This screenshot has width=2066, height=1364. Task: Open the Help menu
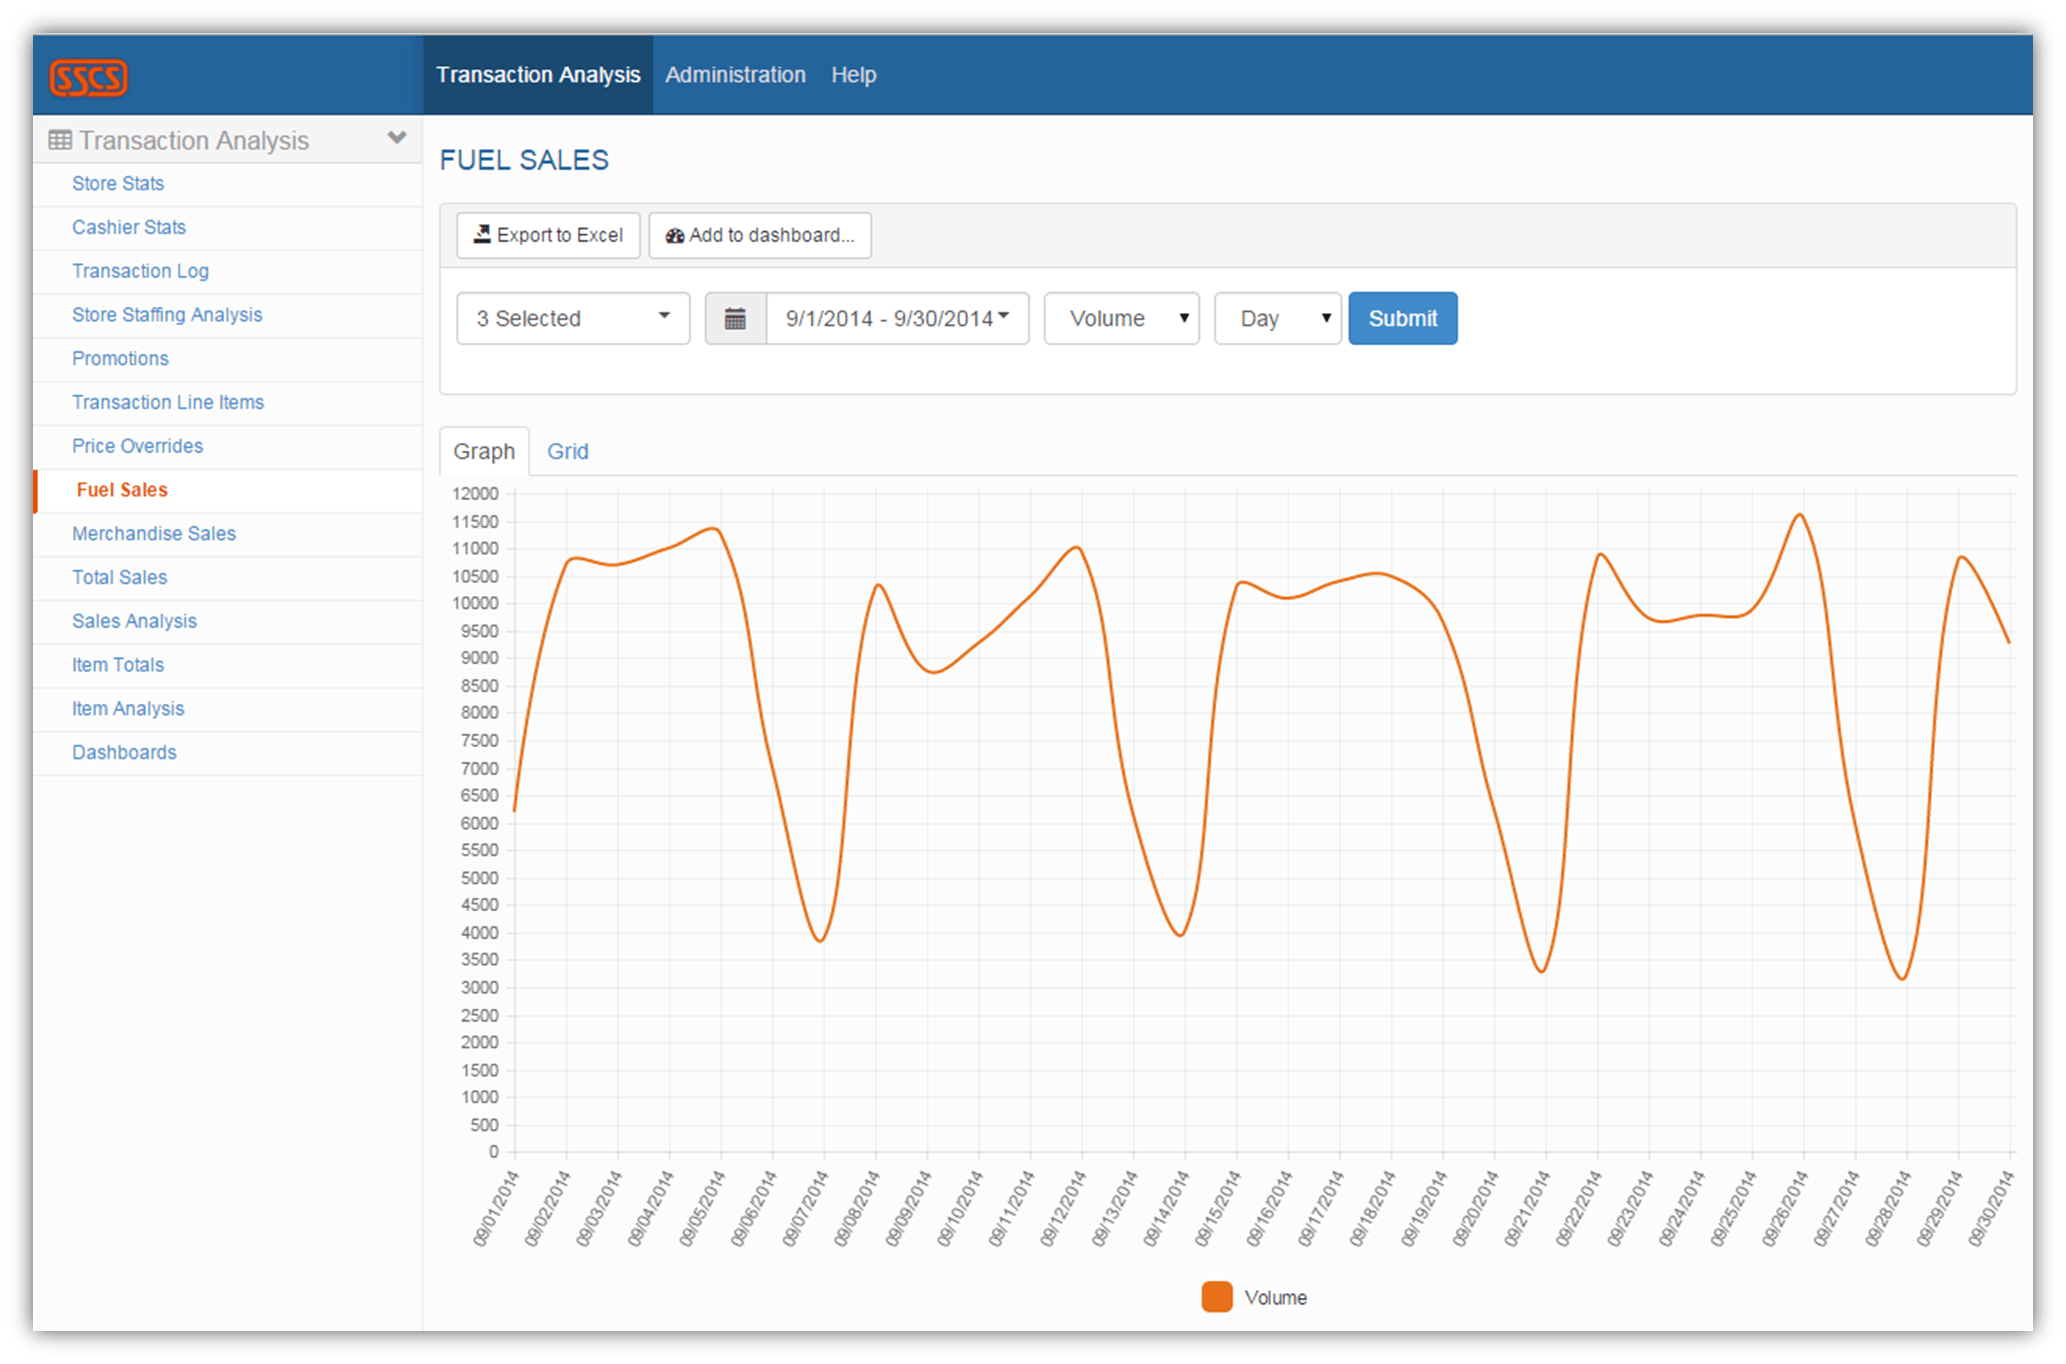[x=853, y=75]
